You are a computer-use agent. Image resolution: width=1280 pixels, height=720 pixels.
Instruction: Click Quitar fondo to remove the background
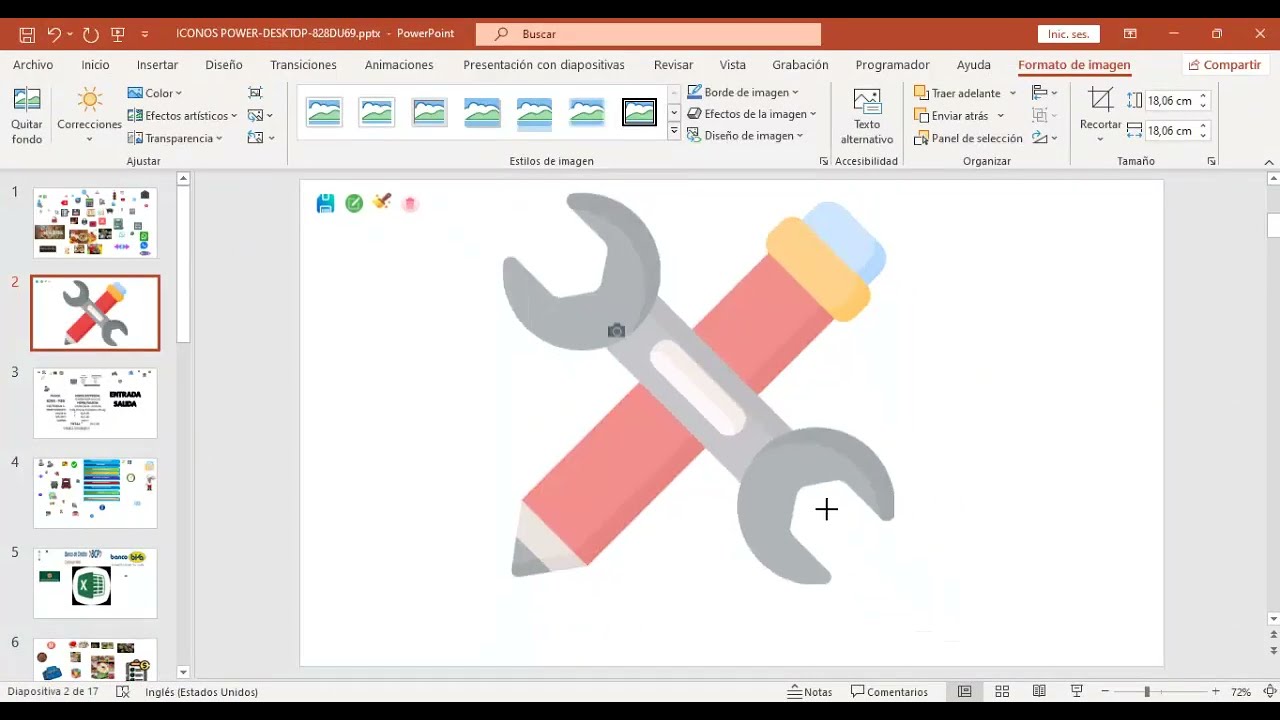27,116
